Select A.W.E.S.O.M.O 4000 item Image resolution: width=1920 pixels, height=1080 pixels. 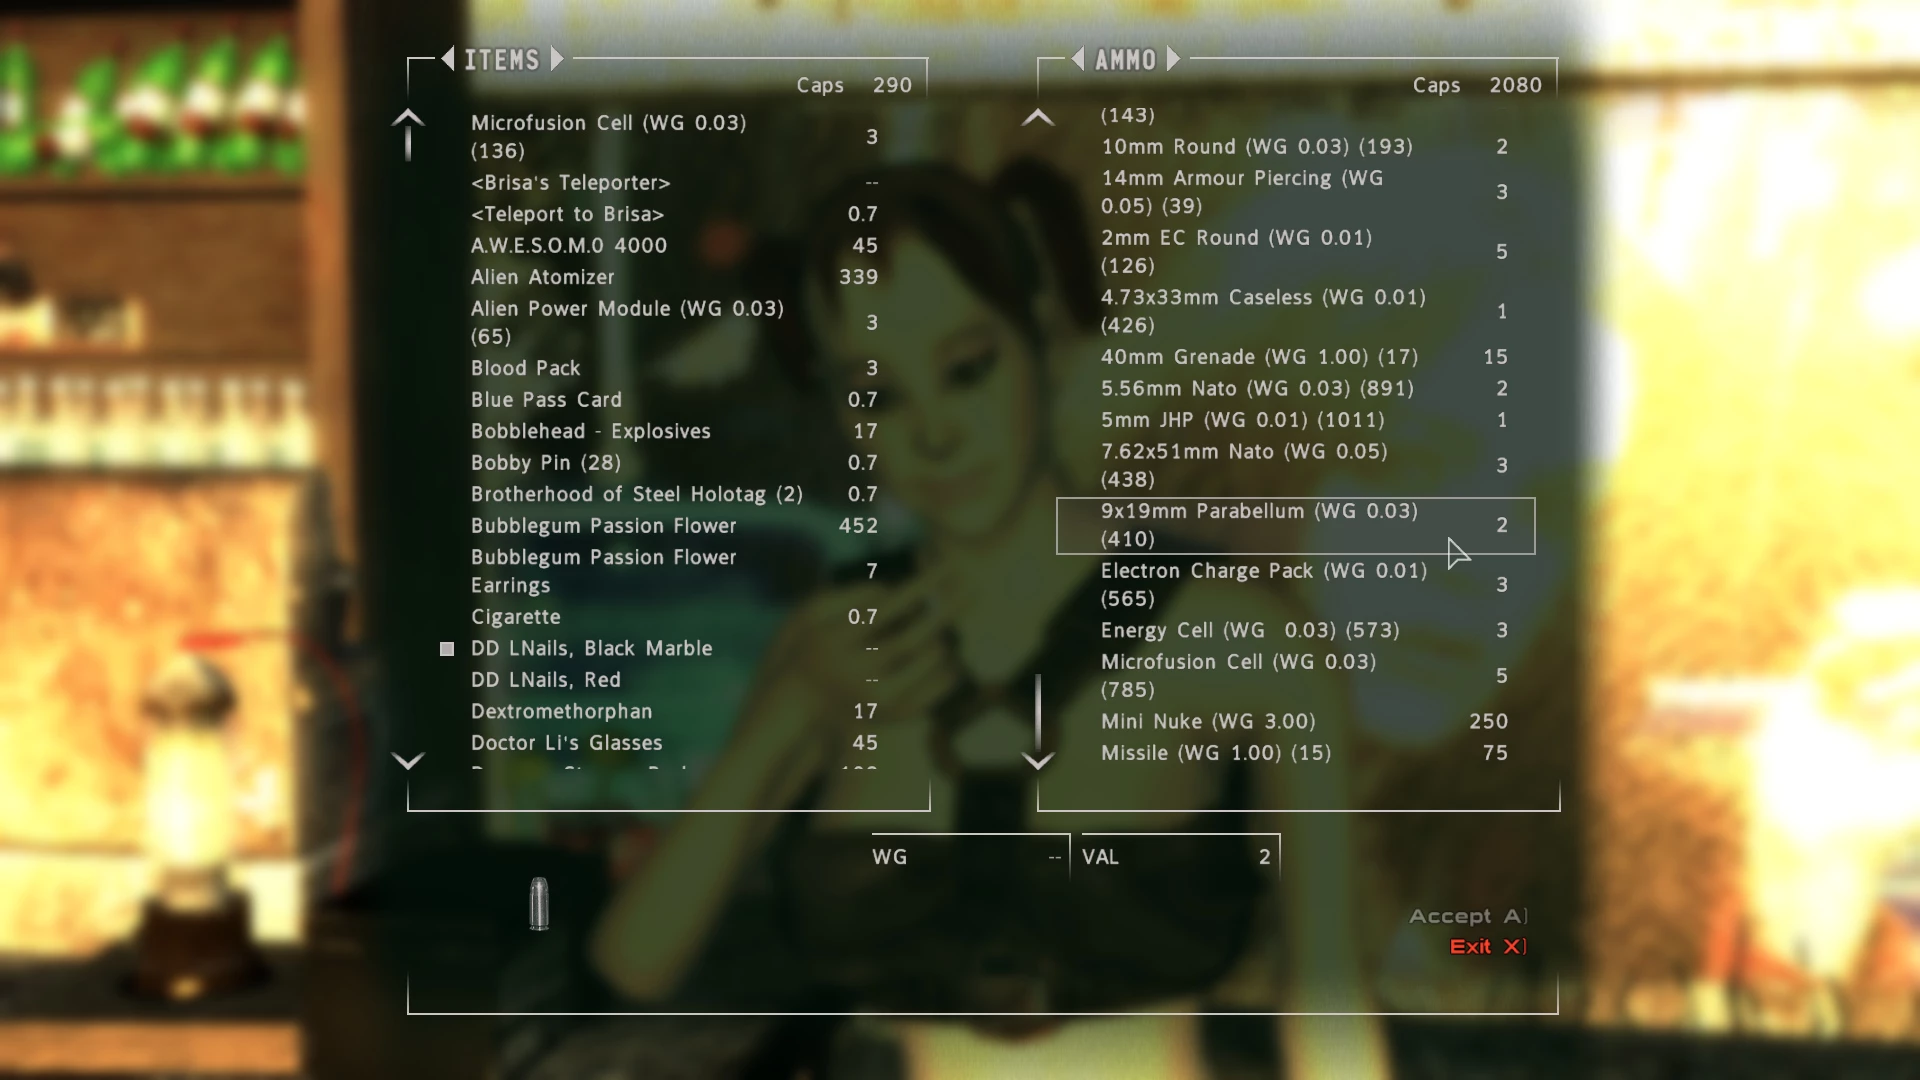coord(675,246)
